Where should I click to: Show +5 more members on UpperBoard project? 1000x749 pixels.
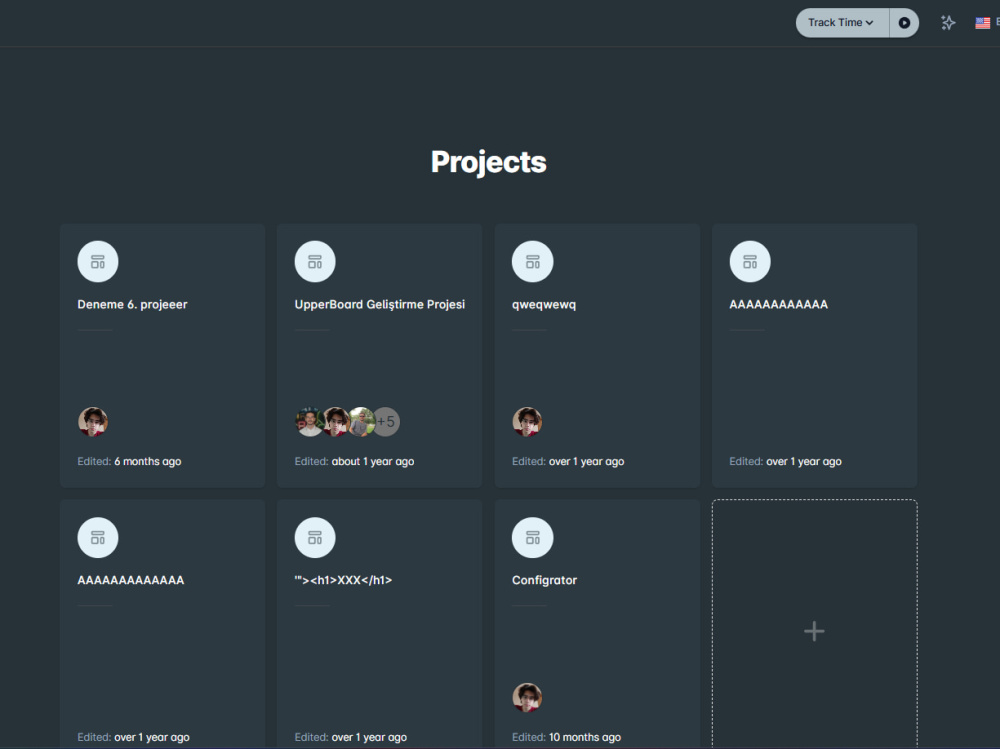pos(386,422)
